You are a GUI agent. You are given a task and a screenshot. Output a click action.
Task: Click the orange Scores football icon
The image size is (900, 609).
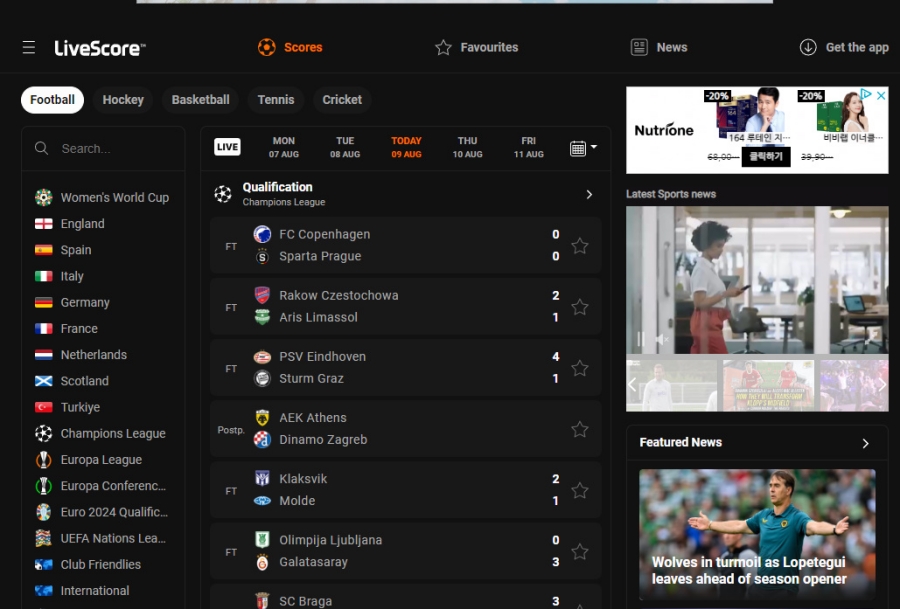[x=266, y=47]
